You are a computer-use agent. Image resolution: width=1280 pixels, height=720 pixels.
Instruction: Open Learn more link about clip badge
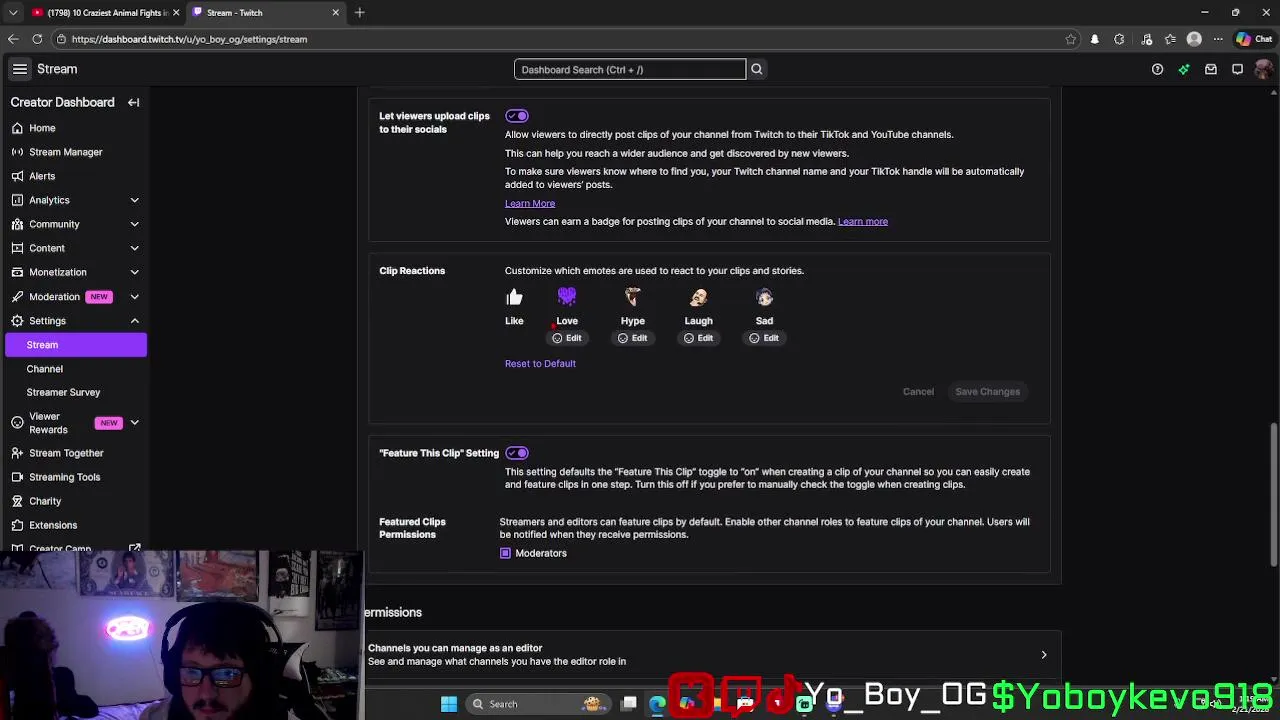863,221
